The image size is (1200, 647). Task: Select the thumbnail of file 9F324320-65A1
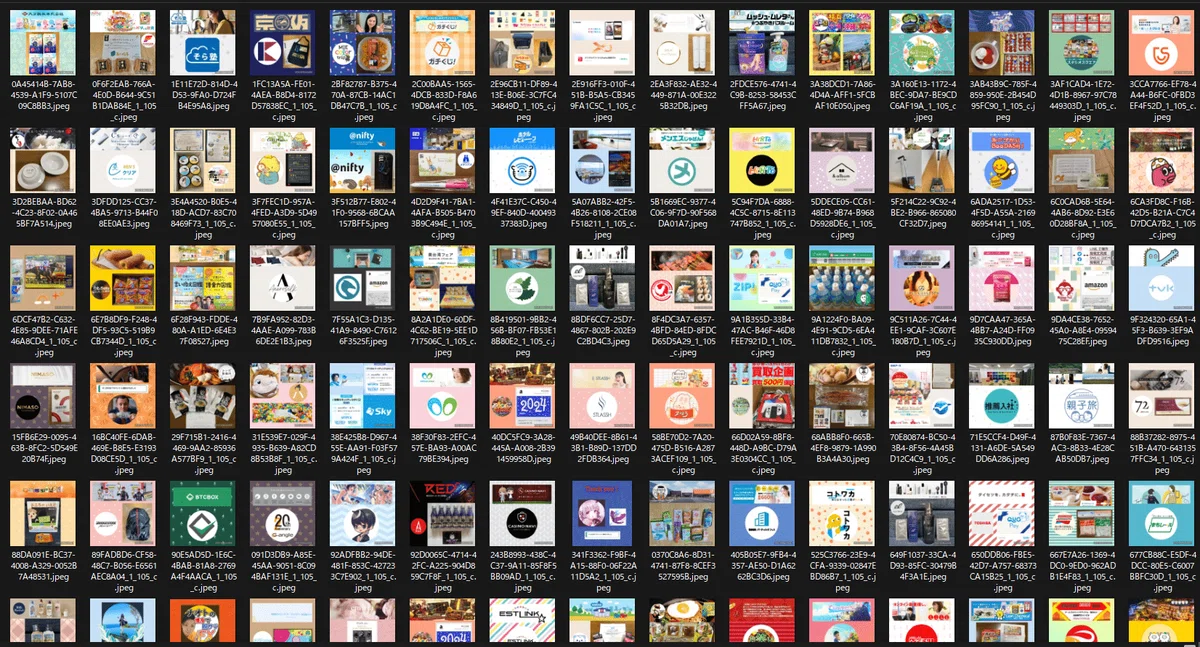1163,278
